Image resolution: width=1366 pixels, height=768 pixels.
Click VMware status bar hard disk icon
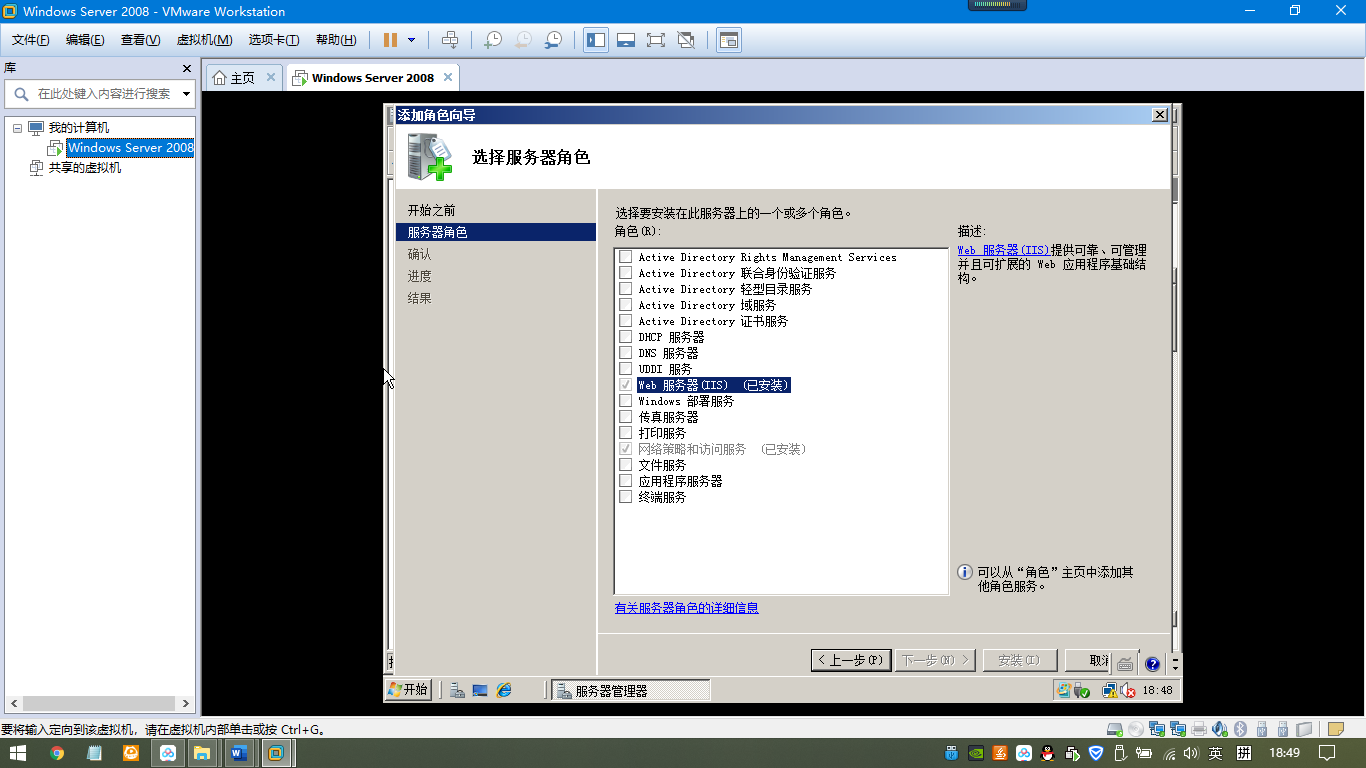pyautogui.click(x=1115, y=729)
